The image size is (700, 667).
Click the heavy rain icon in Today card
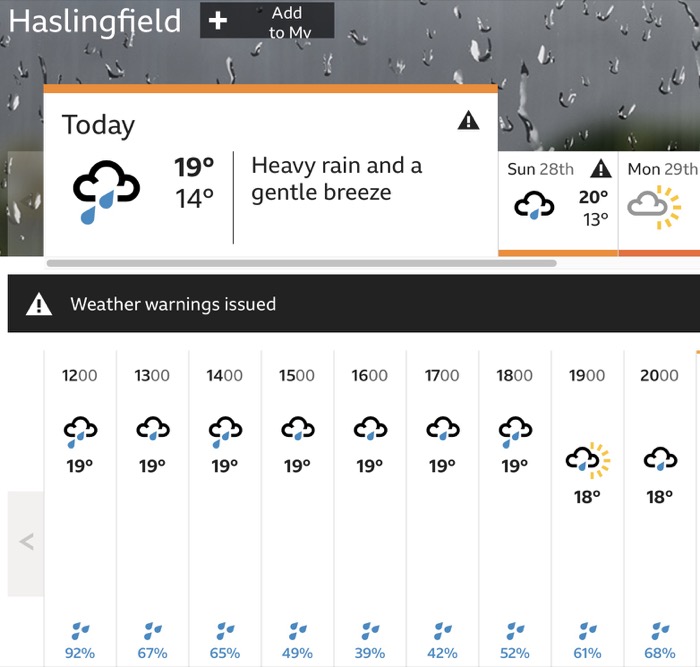coord(106,192)
